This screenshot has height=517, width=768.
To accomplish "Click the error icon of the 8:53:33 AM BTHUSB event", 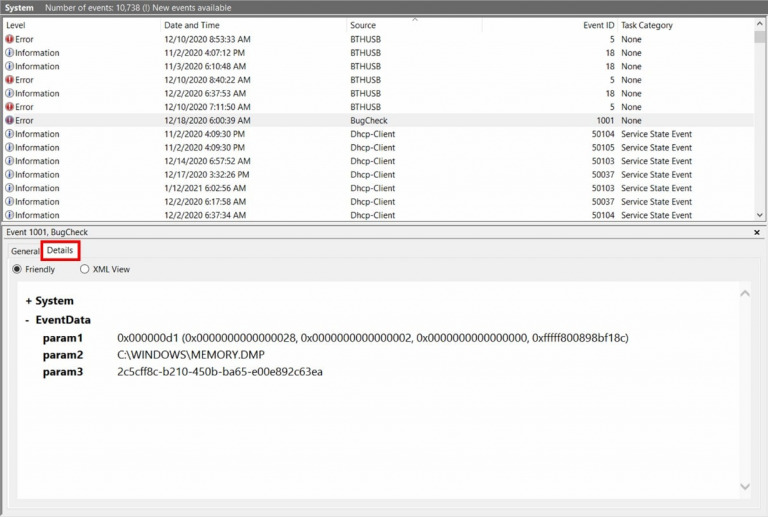I will (x=9, y=39).
